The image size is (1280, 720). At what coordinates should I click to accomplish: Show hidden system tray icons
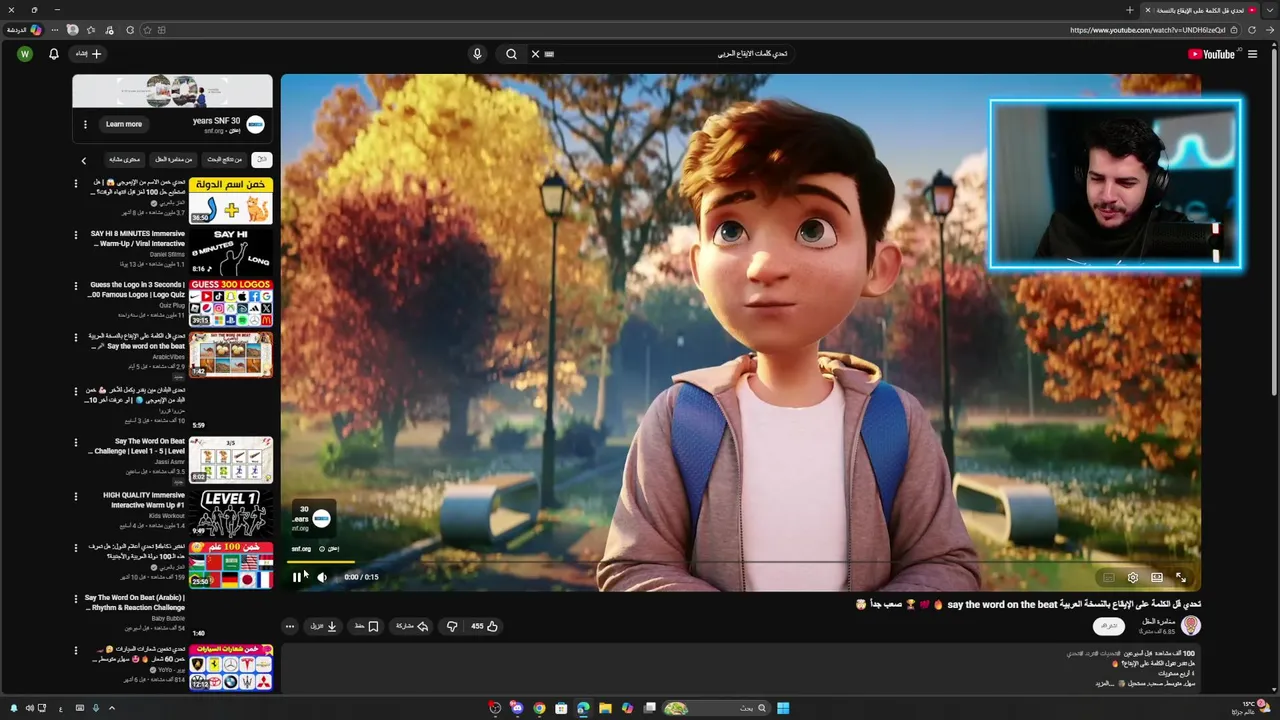pos(111,708)
